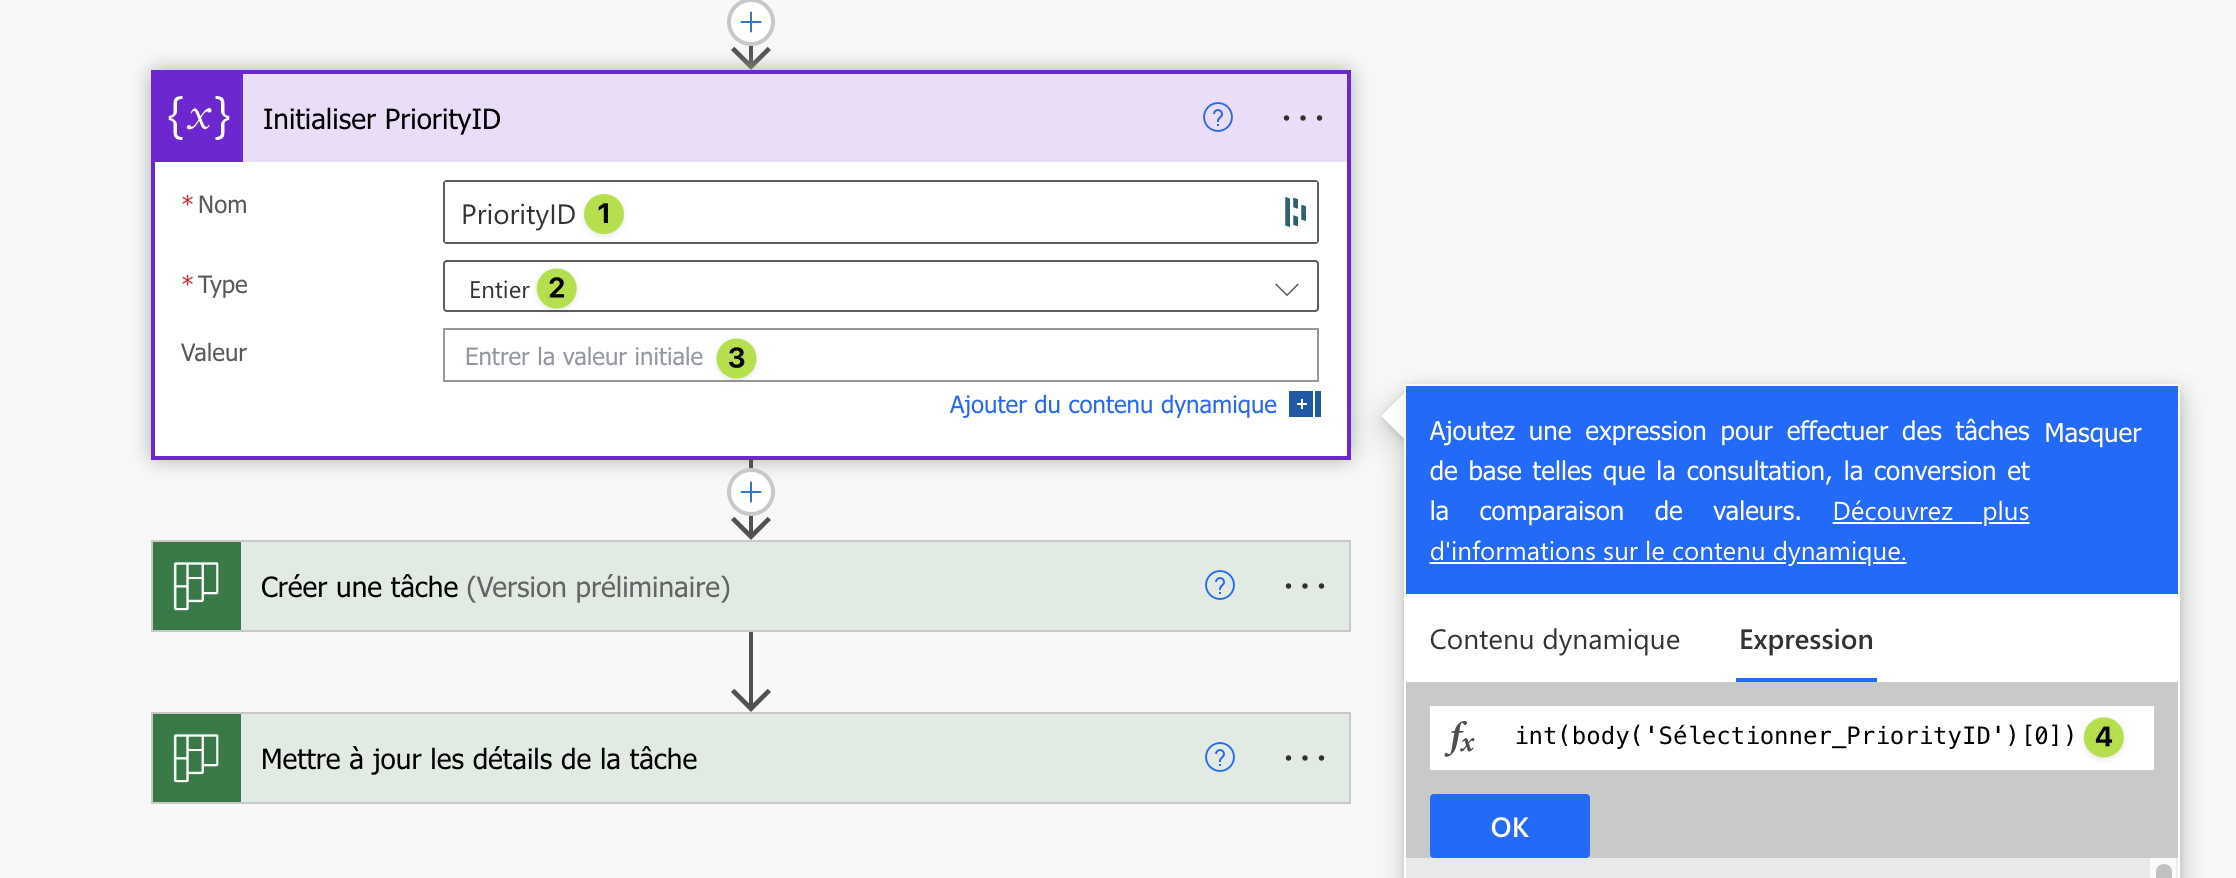The width and height of the screenshot is (2236, 878).
Task: Open the Mettre à jour ellipsis menu
Action: click(1304, 758)
